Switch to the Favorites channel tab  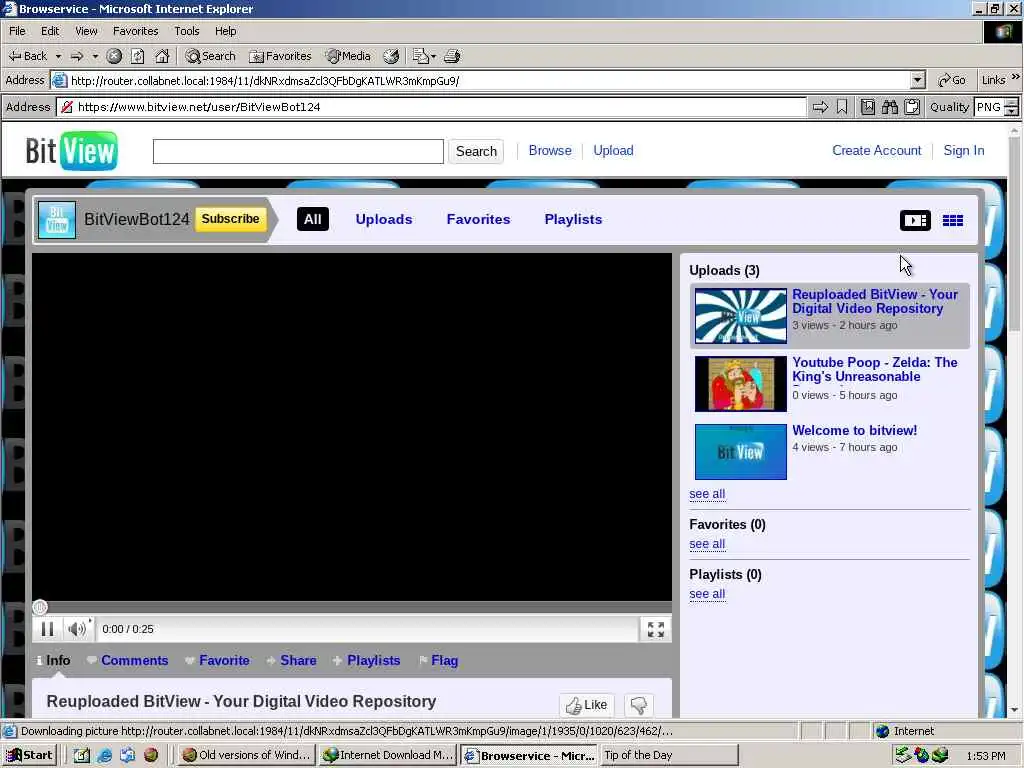click(479, 219)
